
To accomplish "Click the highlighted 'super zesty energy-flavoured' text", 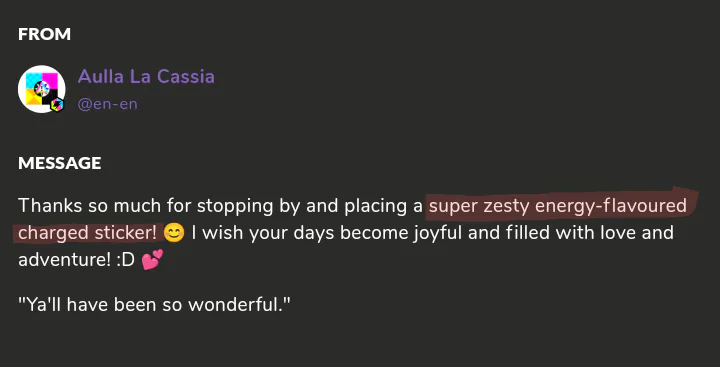I will coord(558,206).
